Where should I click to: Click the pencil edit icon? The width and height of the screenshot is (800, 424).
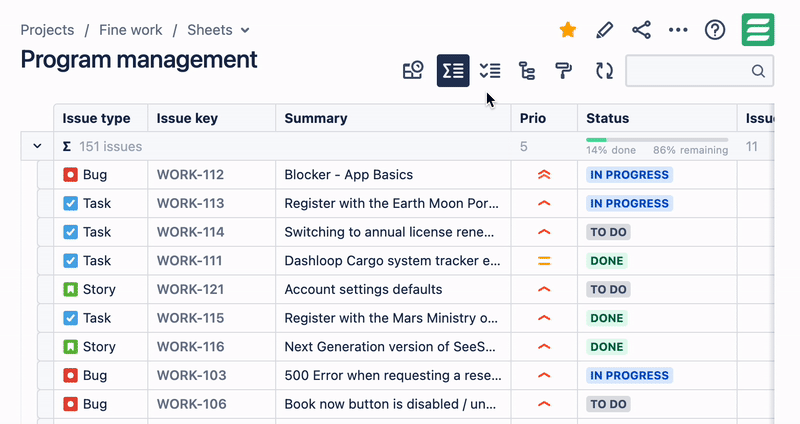604,30
